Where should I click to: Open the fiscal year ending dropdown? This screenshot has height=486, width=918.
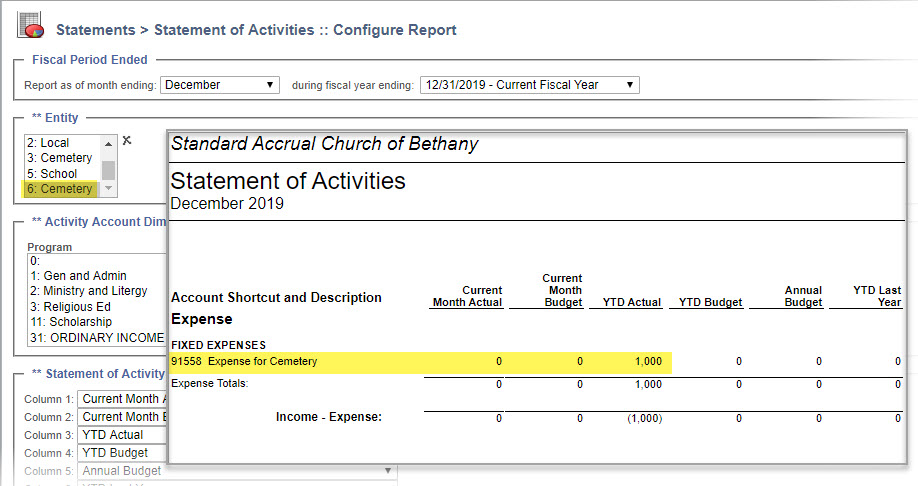tap(529, 85)
